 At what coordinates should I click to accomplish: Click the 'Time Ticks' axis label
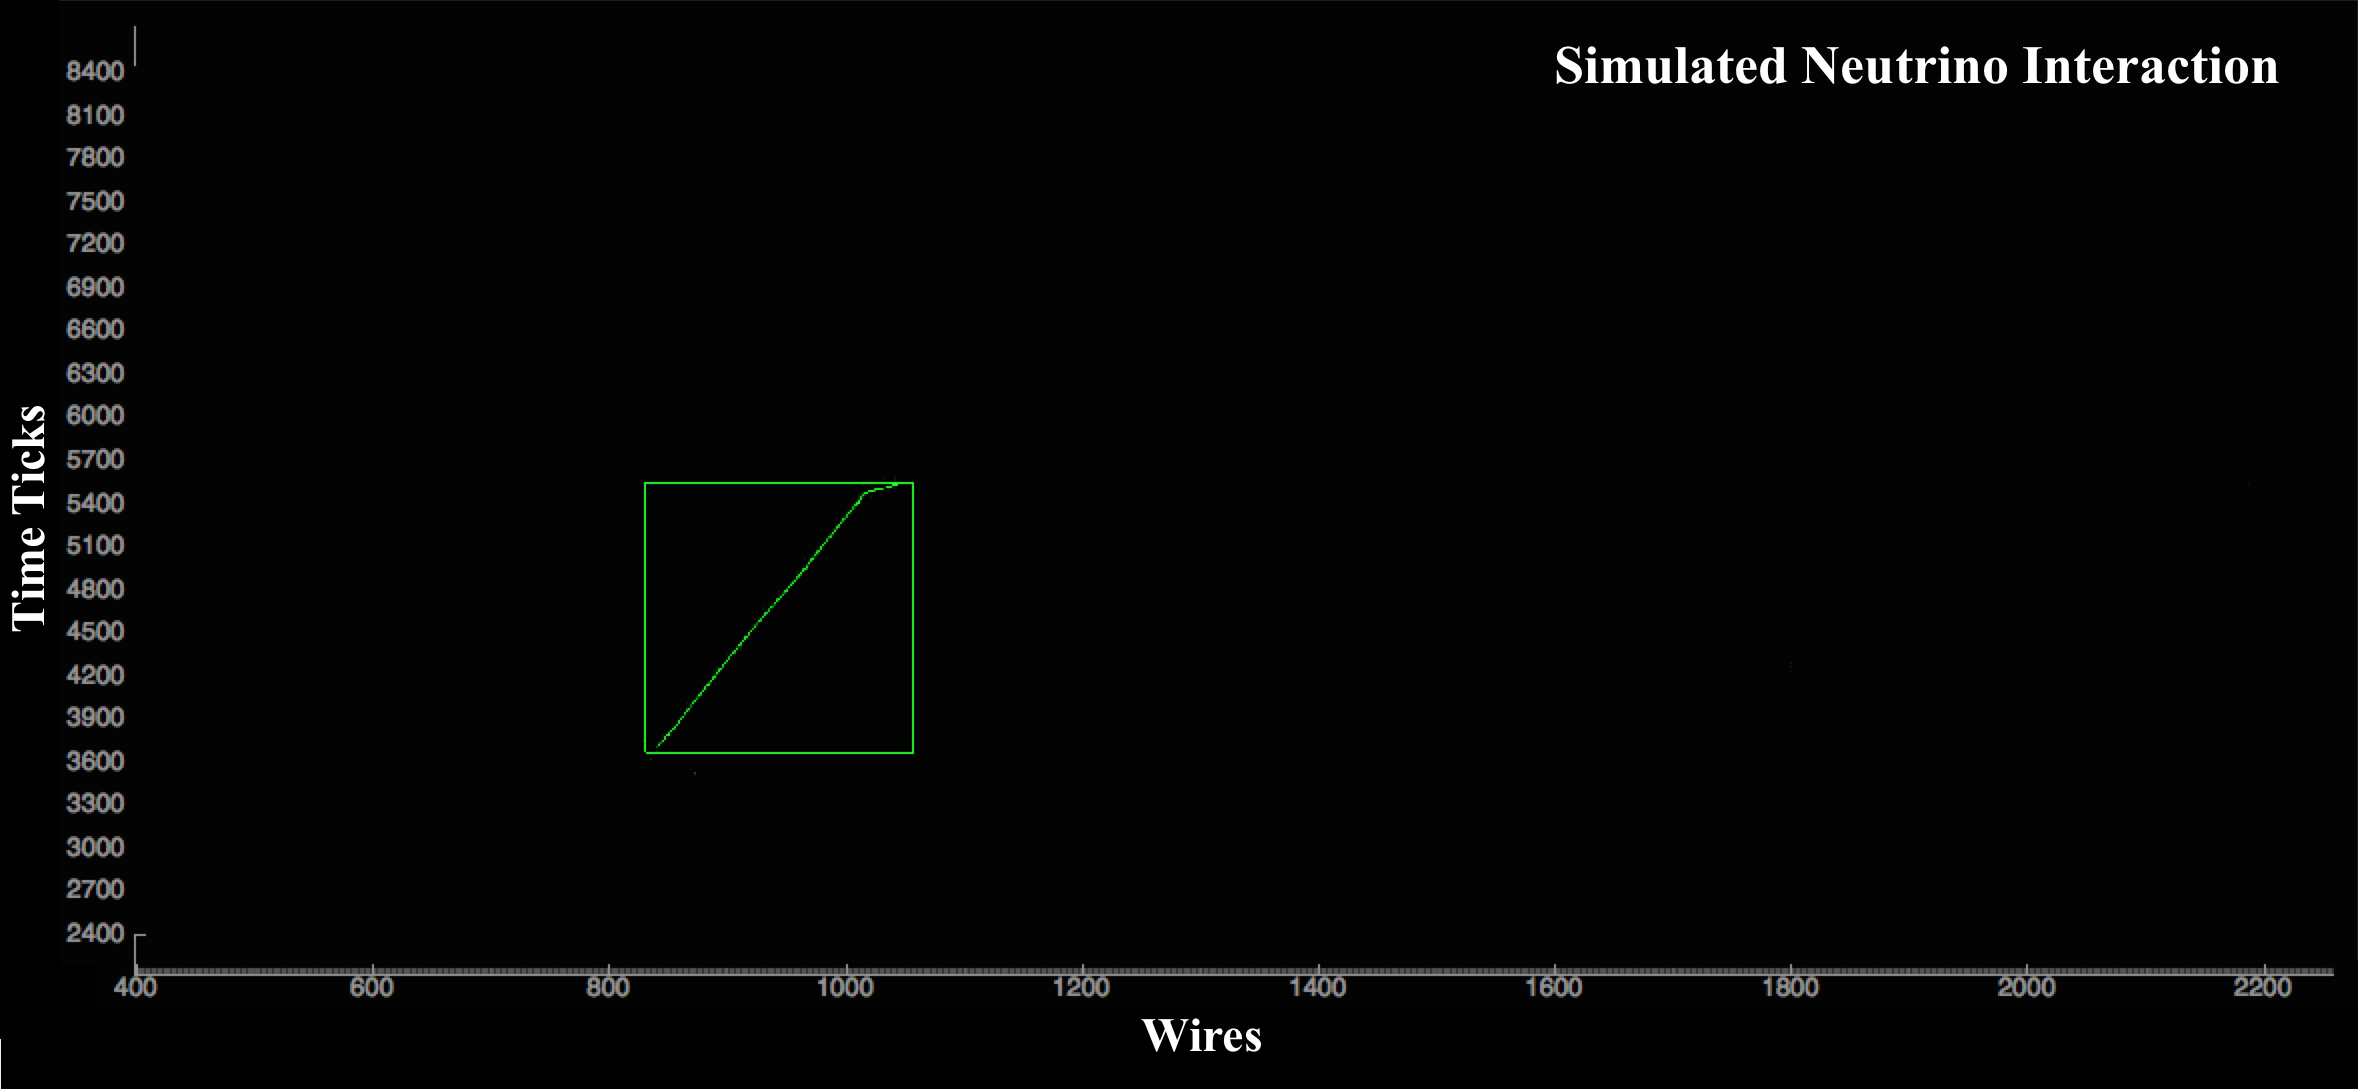[x=30, y=517]
